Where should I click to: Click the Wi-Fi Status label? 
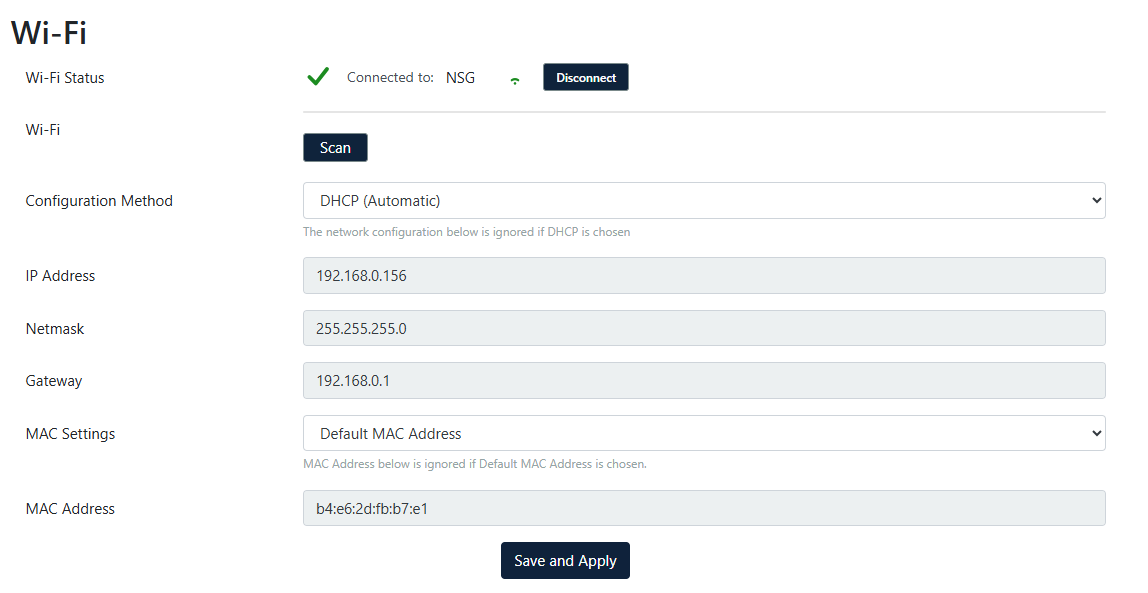pyautogui.click(x=65, y=78)
